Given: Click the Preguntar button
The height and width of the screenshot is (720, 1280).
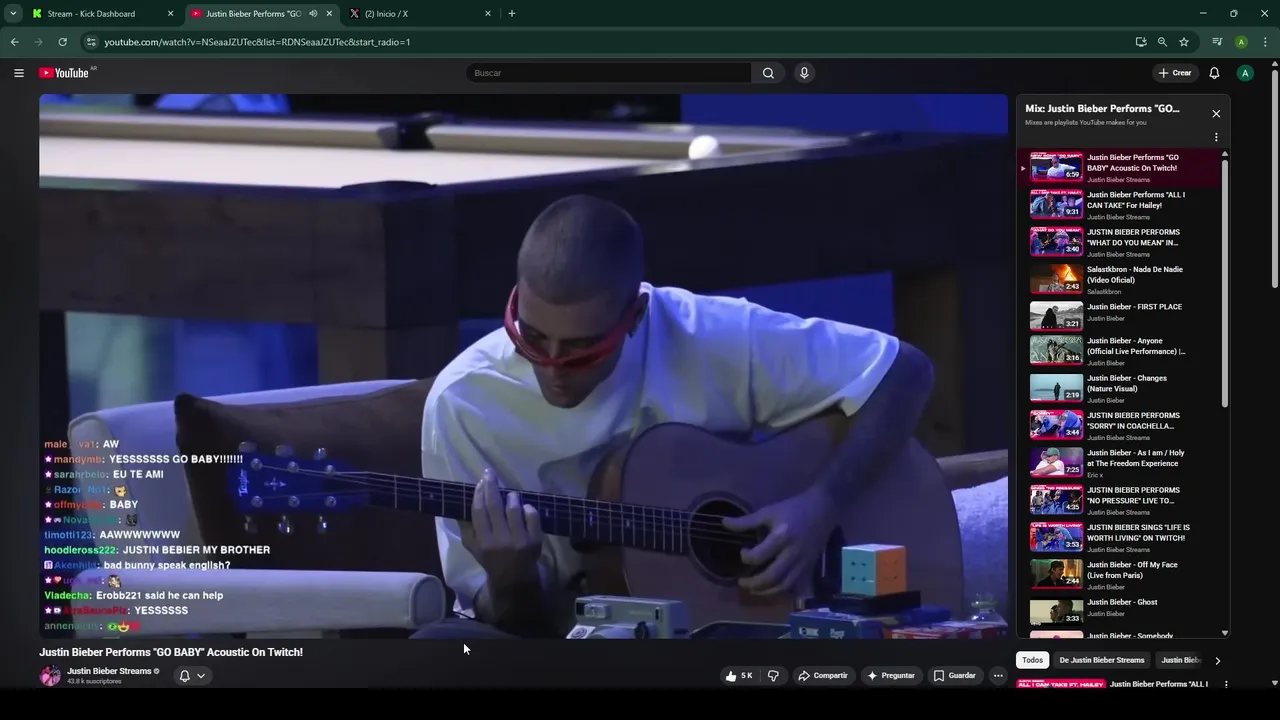Looking at the screenshot, I should coord(890,676).
